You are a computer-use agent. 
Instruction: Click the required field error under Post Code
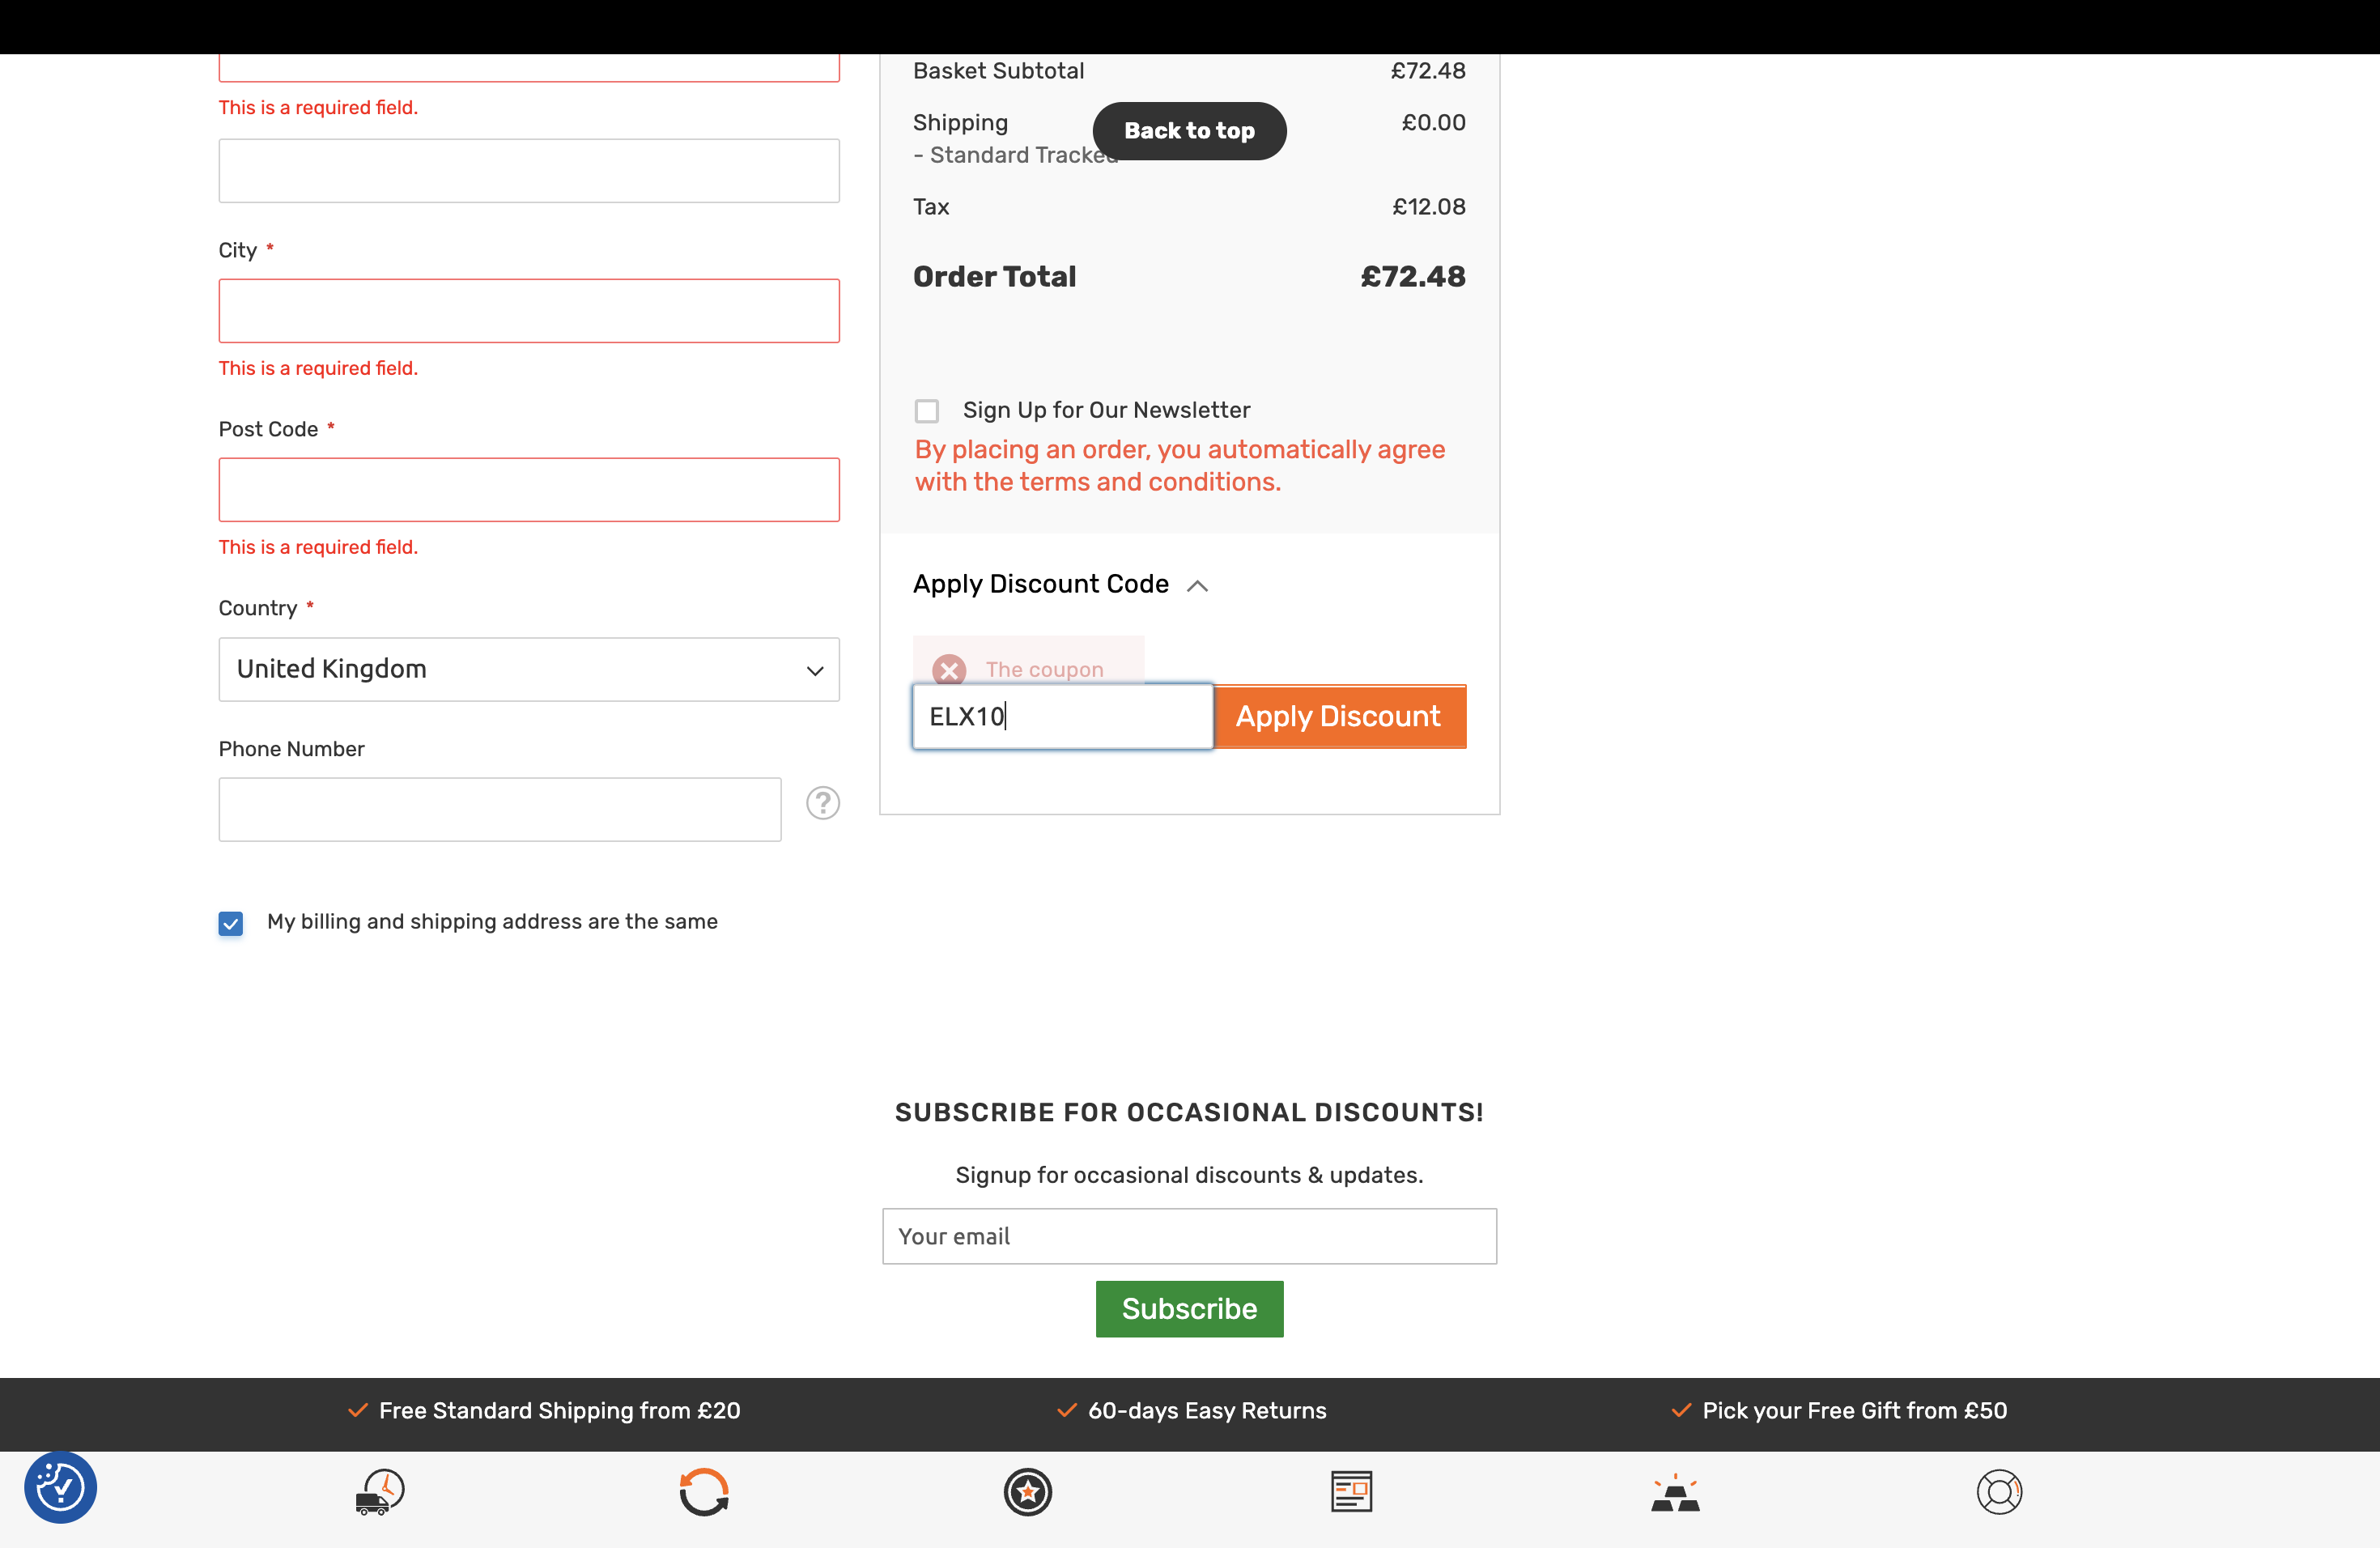click(318, 547)
